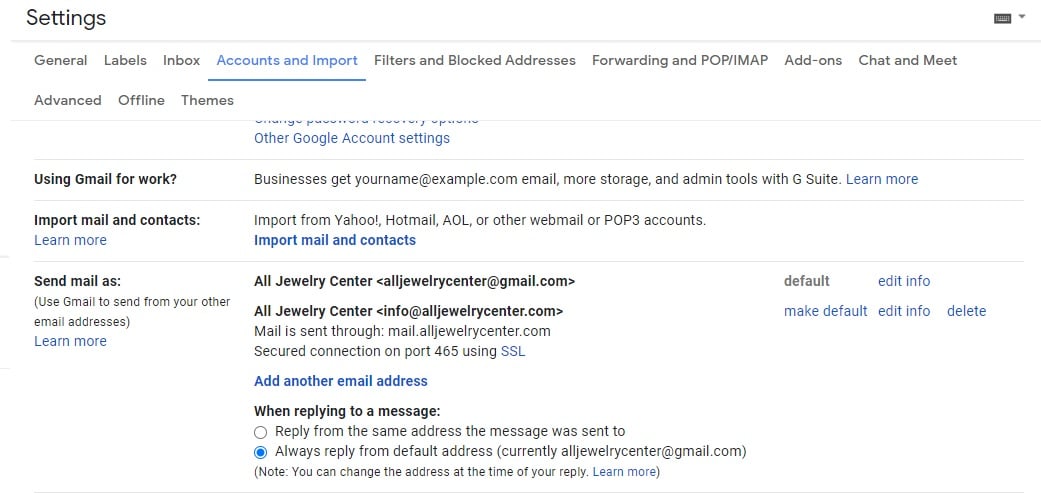Viewport: 1041px width, 493px height.
Task: Open the Advanced settings tab
Action: pos(68,100)
